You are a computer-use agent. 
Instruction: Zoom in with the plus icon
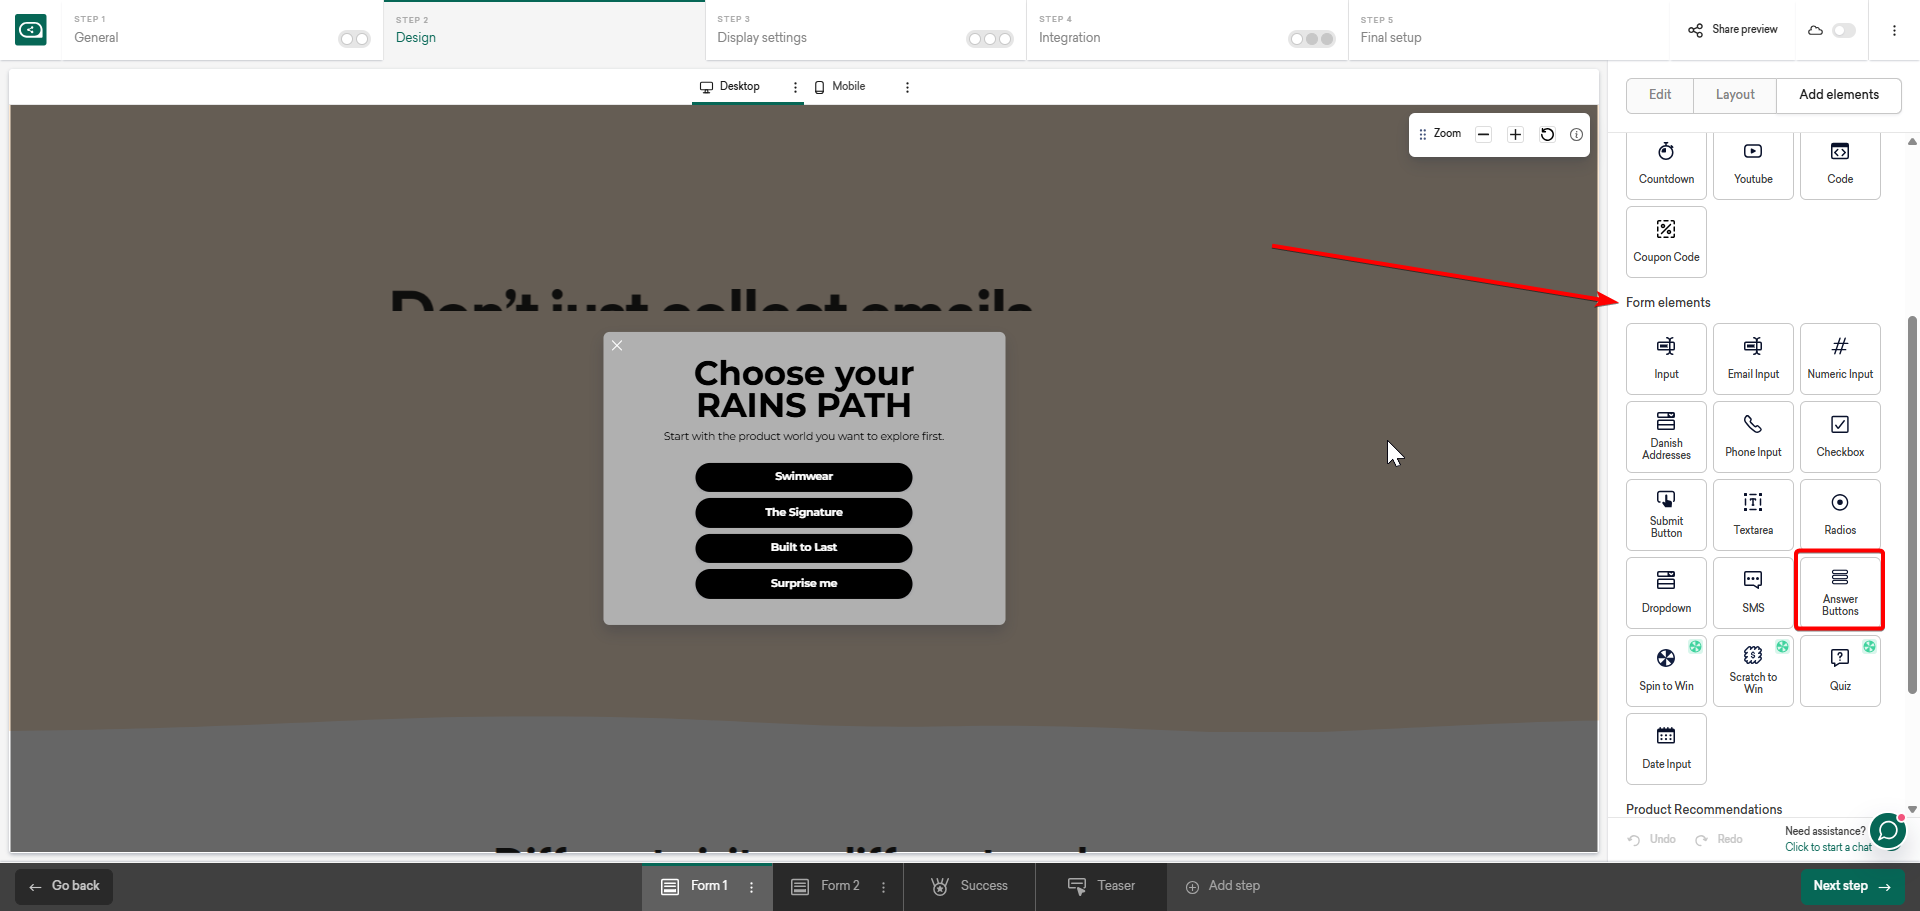pyautogui.click(x=1516, y=135)
